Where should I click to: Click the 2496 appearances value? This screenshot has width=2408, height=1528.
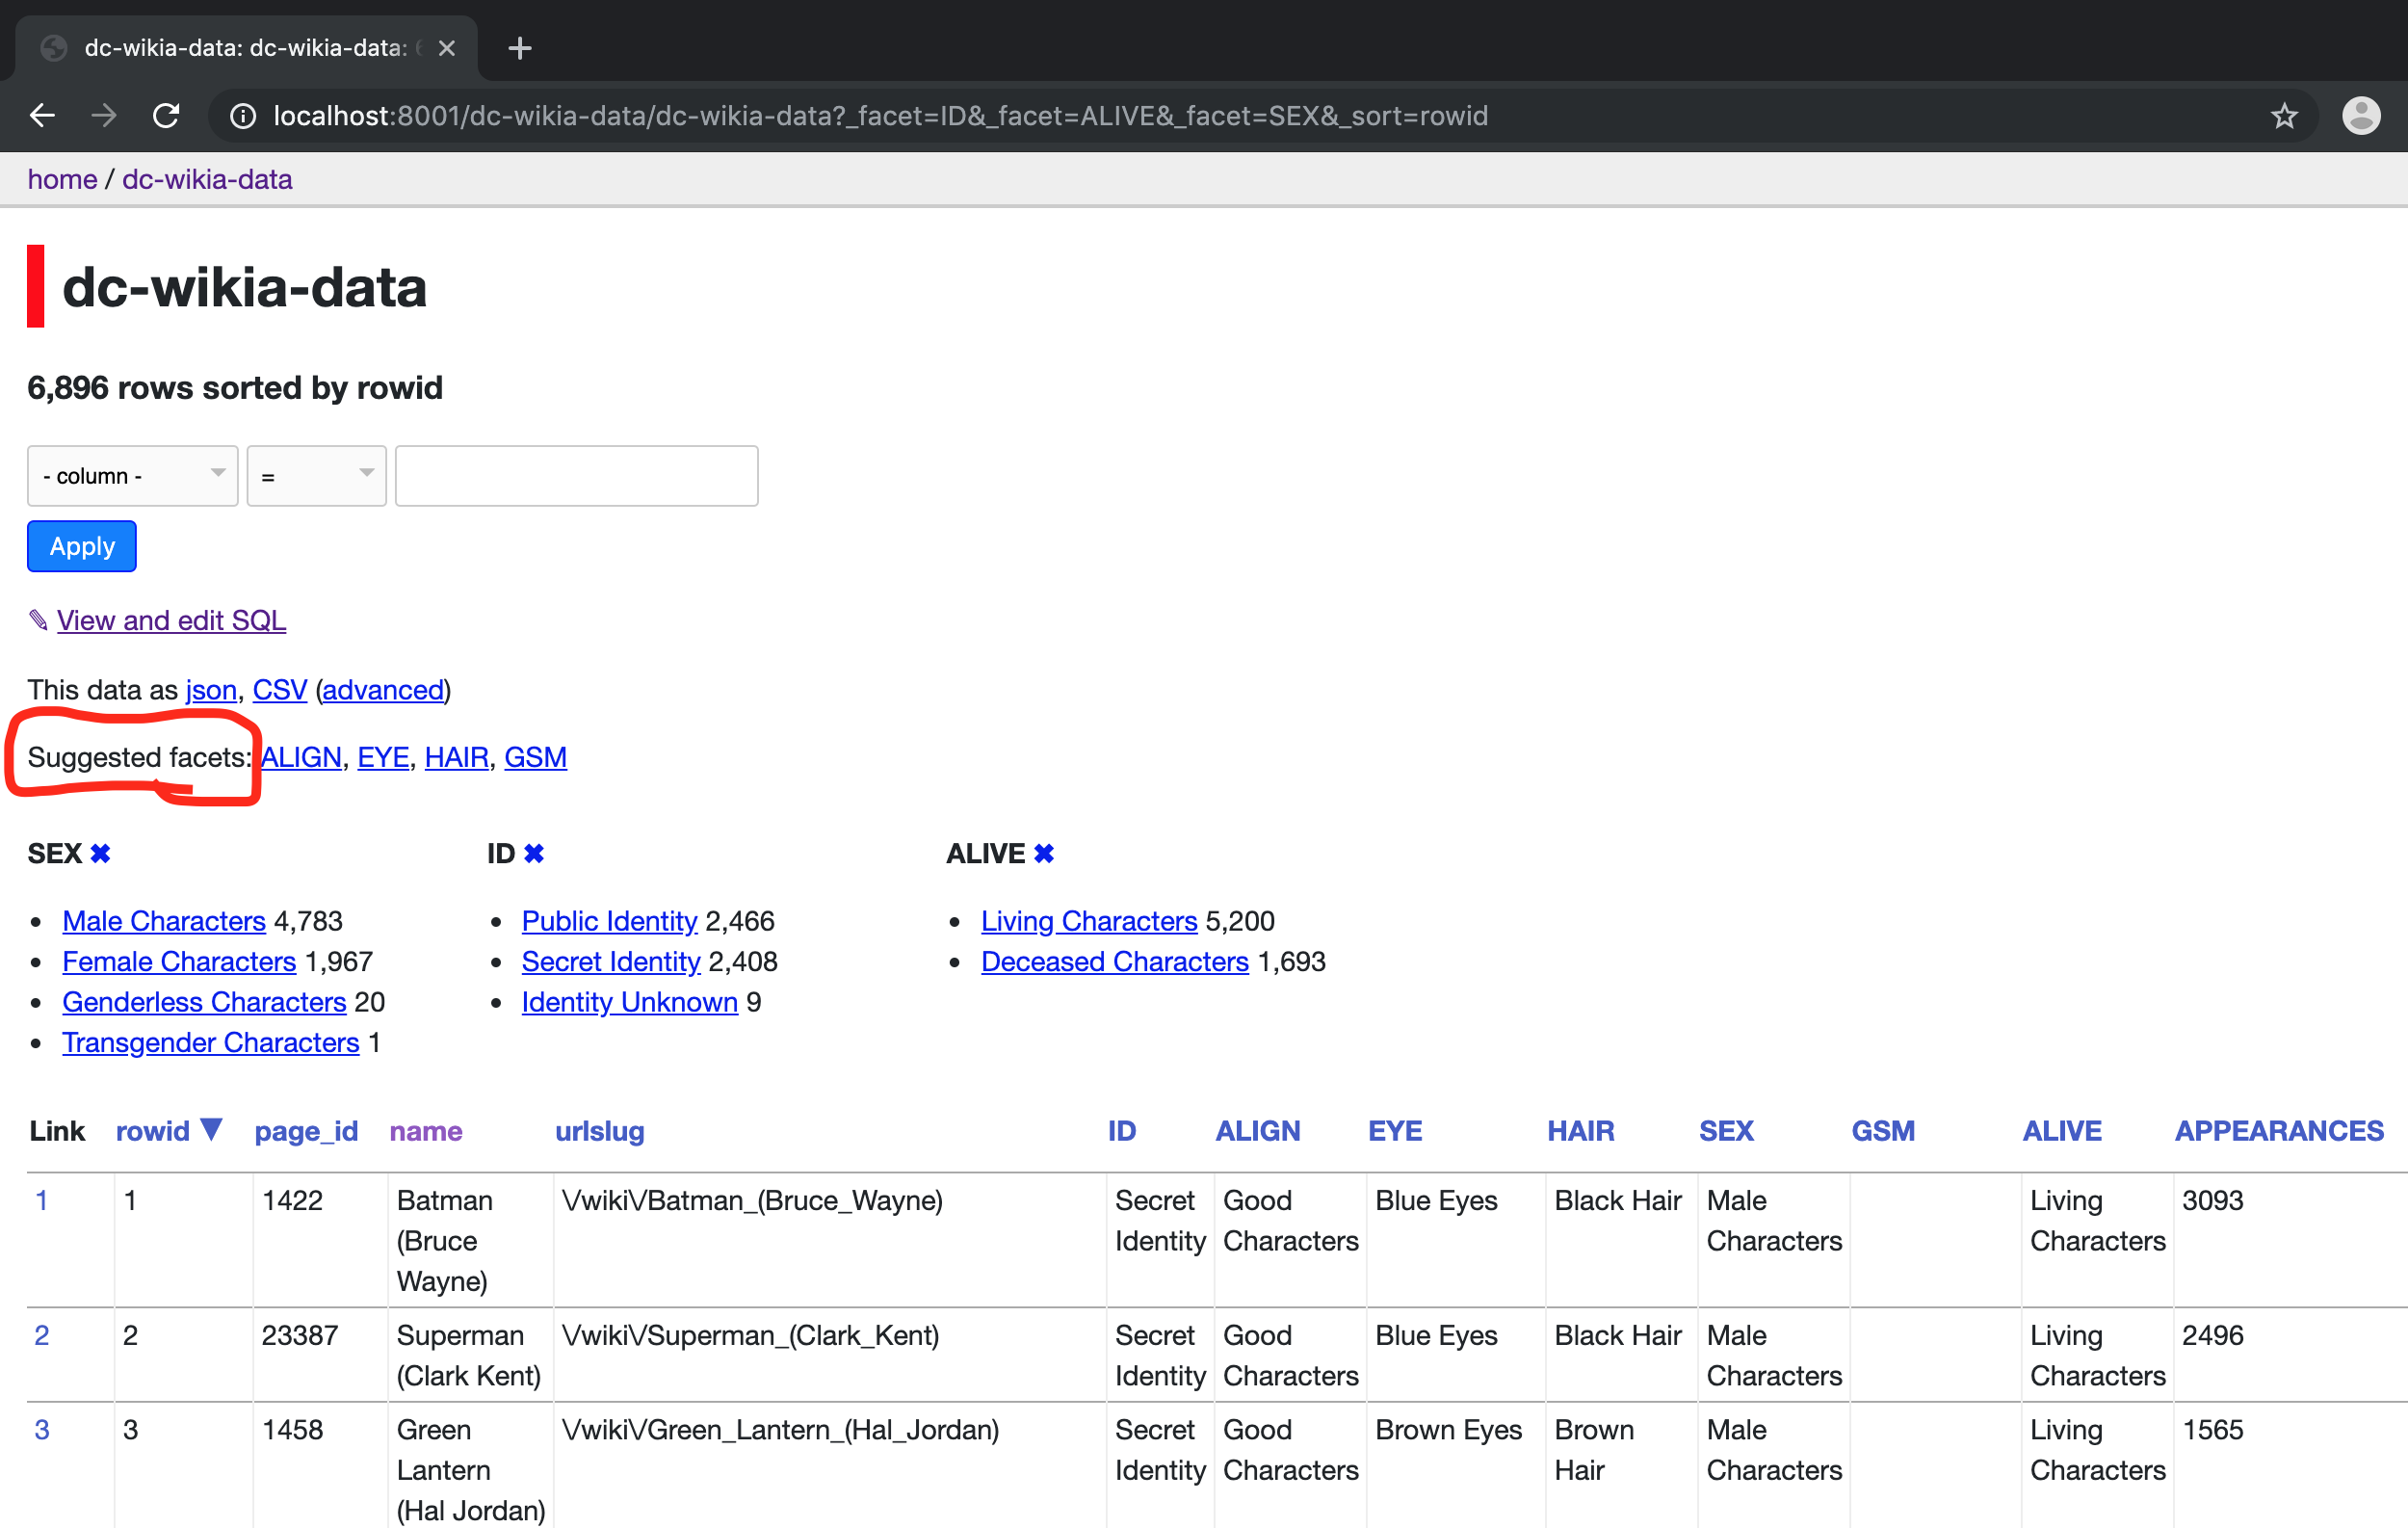(x=2212, y=1335)
